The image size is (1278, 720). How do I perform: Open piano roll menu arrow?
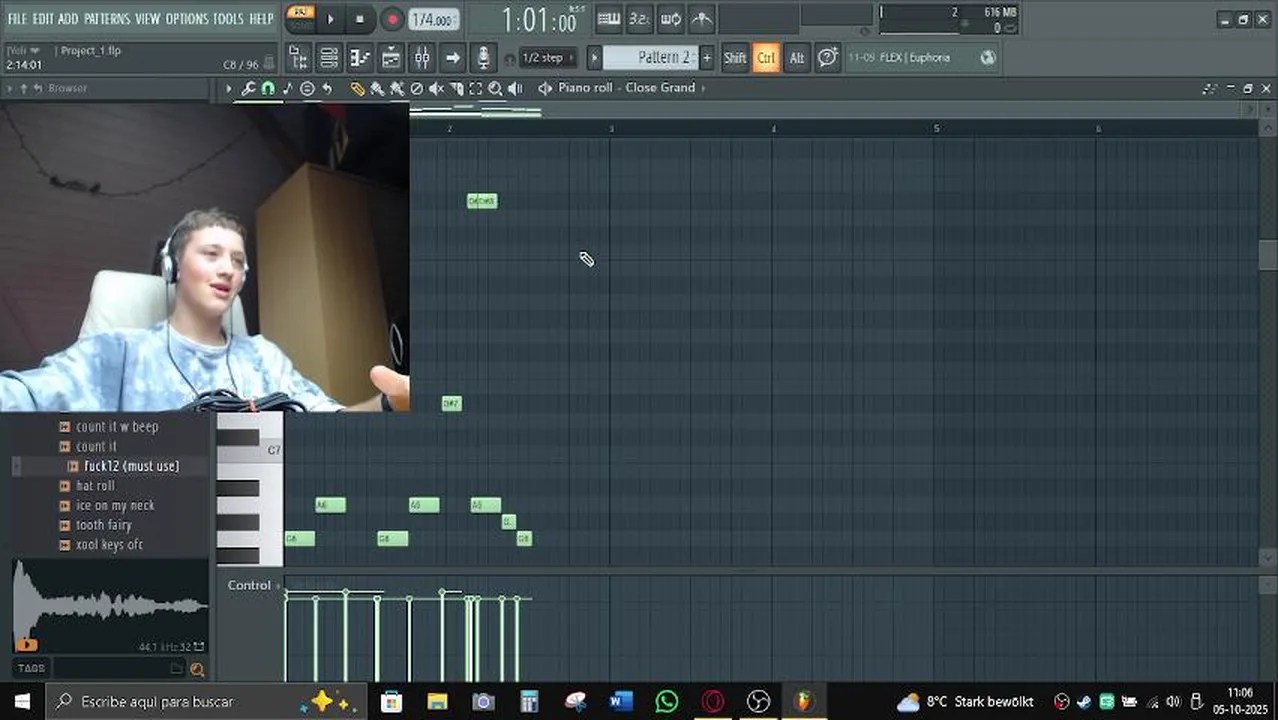point(228,89)
